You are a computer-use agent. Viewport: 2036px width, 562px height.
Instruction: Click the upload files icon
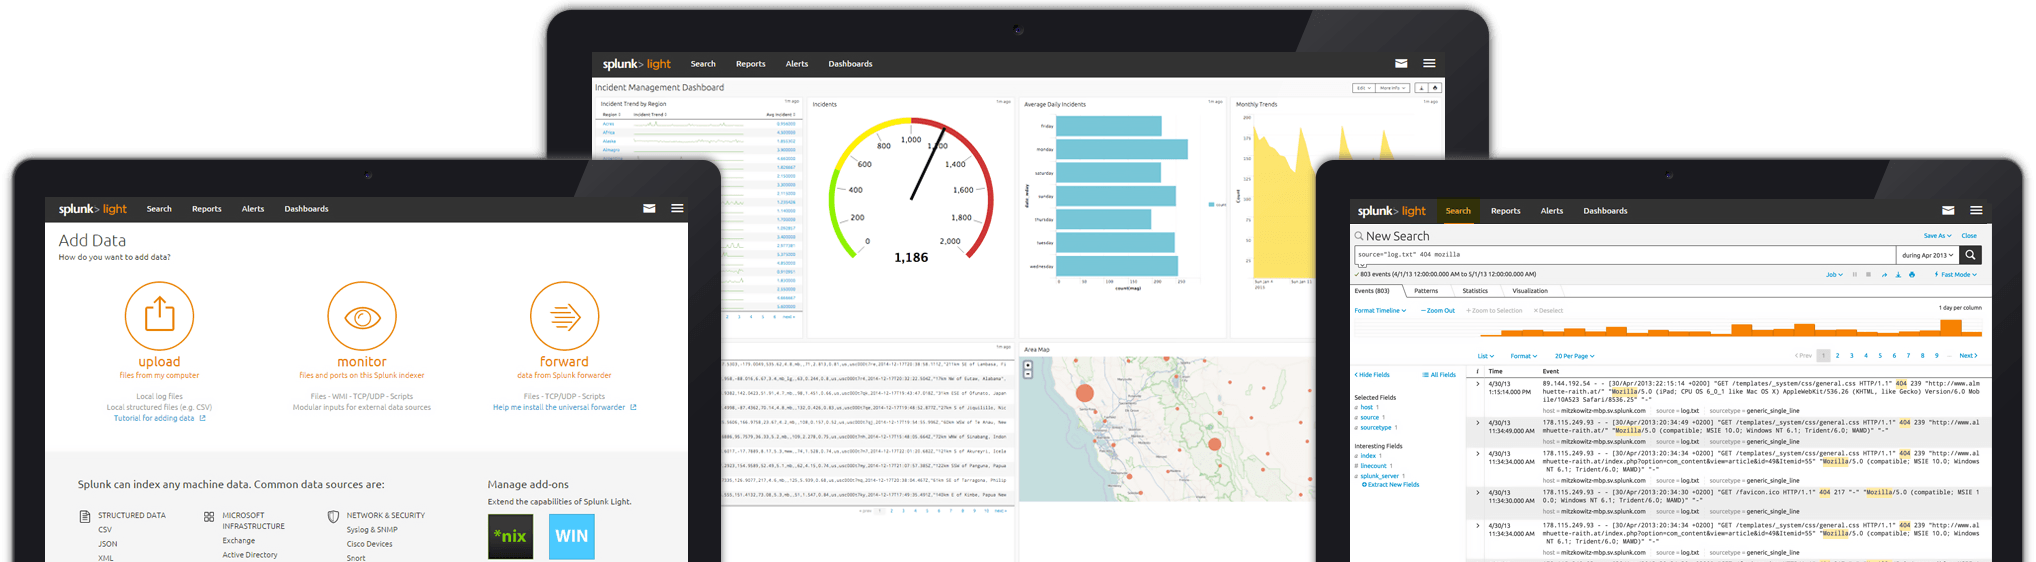click(x=159, y=316)
